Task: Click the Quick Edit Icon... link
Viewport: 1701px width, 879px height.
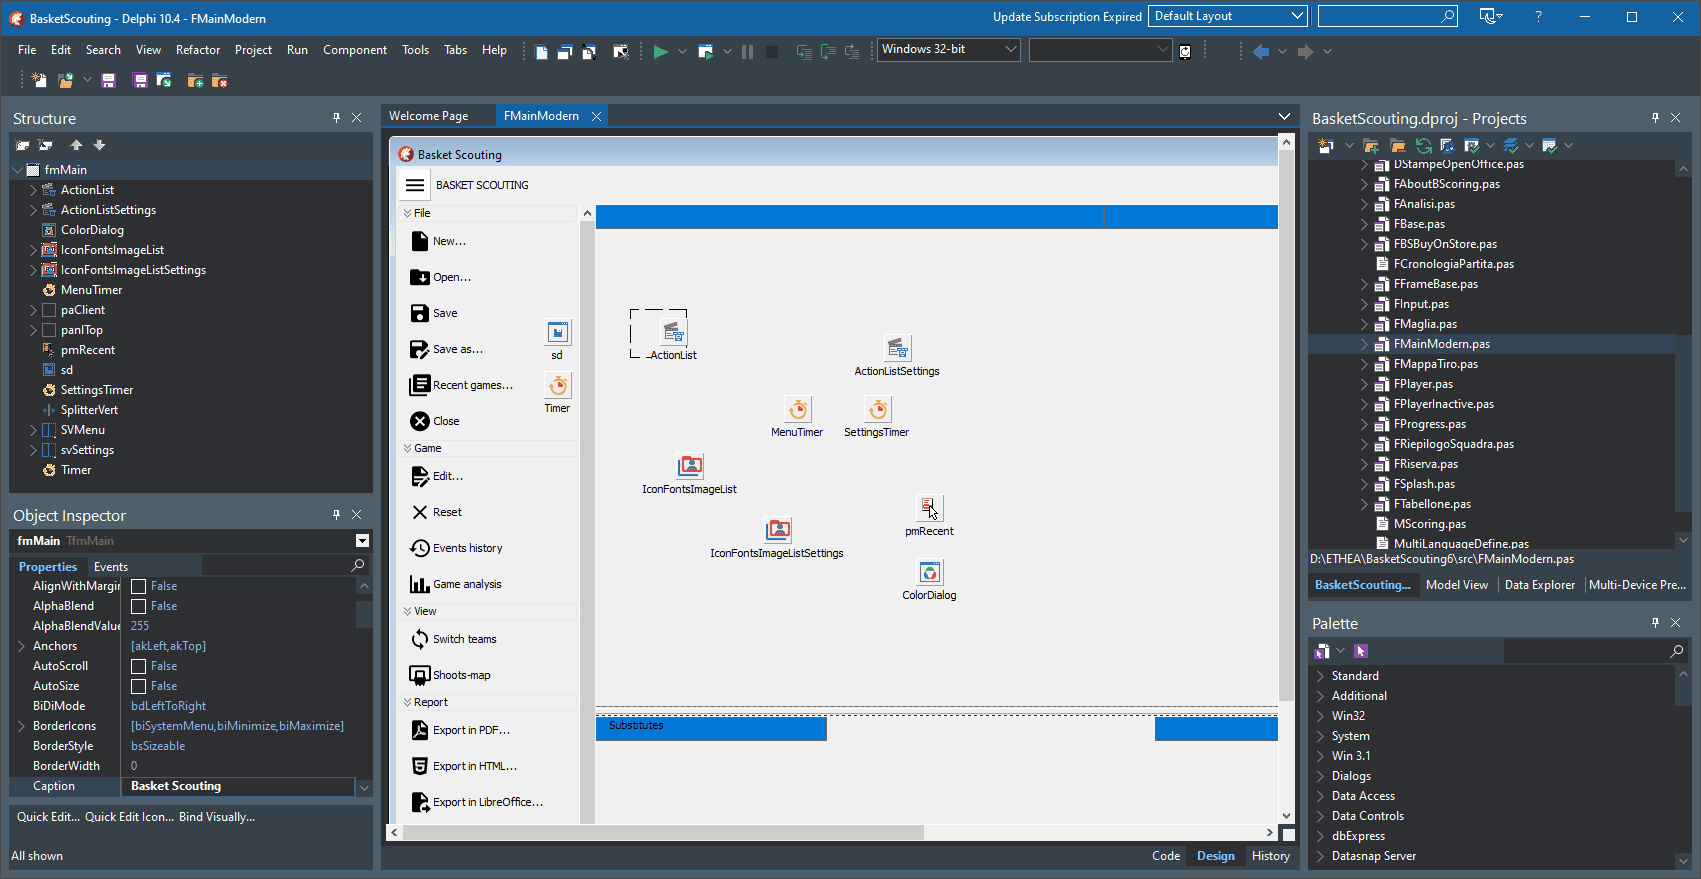Action: [129, 817]
